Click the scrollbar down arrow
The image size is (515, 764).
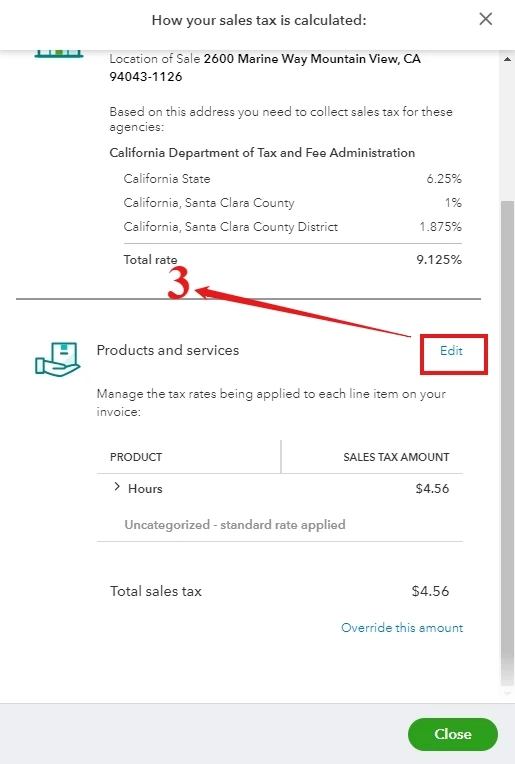(x=507, y=693)
